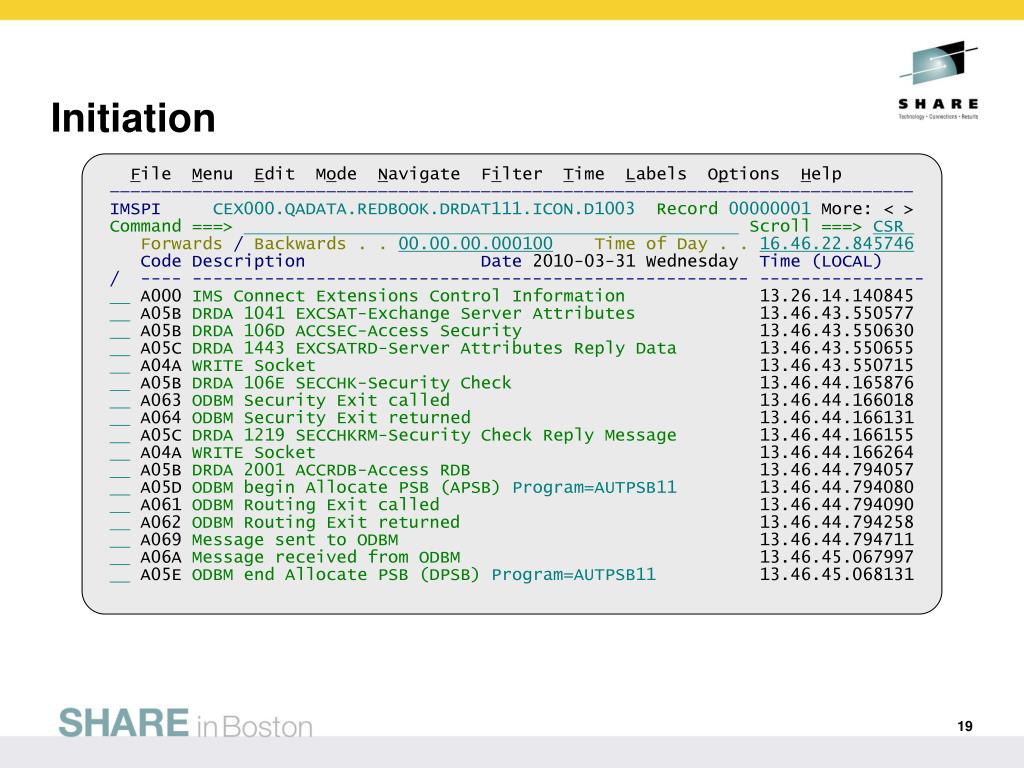Image resolution: width=1024 pixels, height=768 pixels.
Task: Select the ODBM Security Exit returned record
Action: [x=511, y=418]
